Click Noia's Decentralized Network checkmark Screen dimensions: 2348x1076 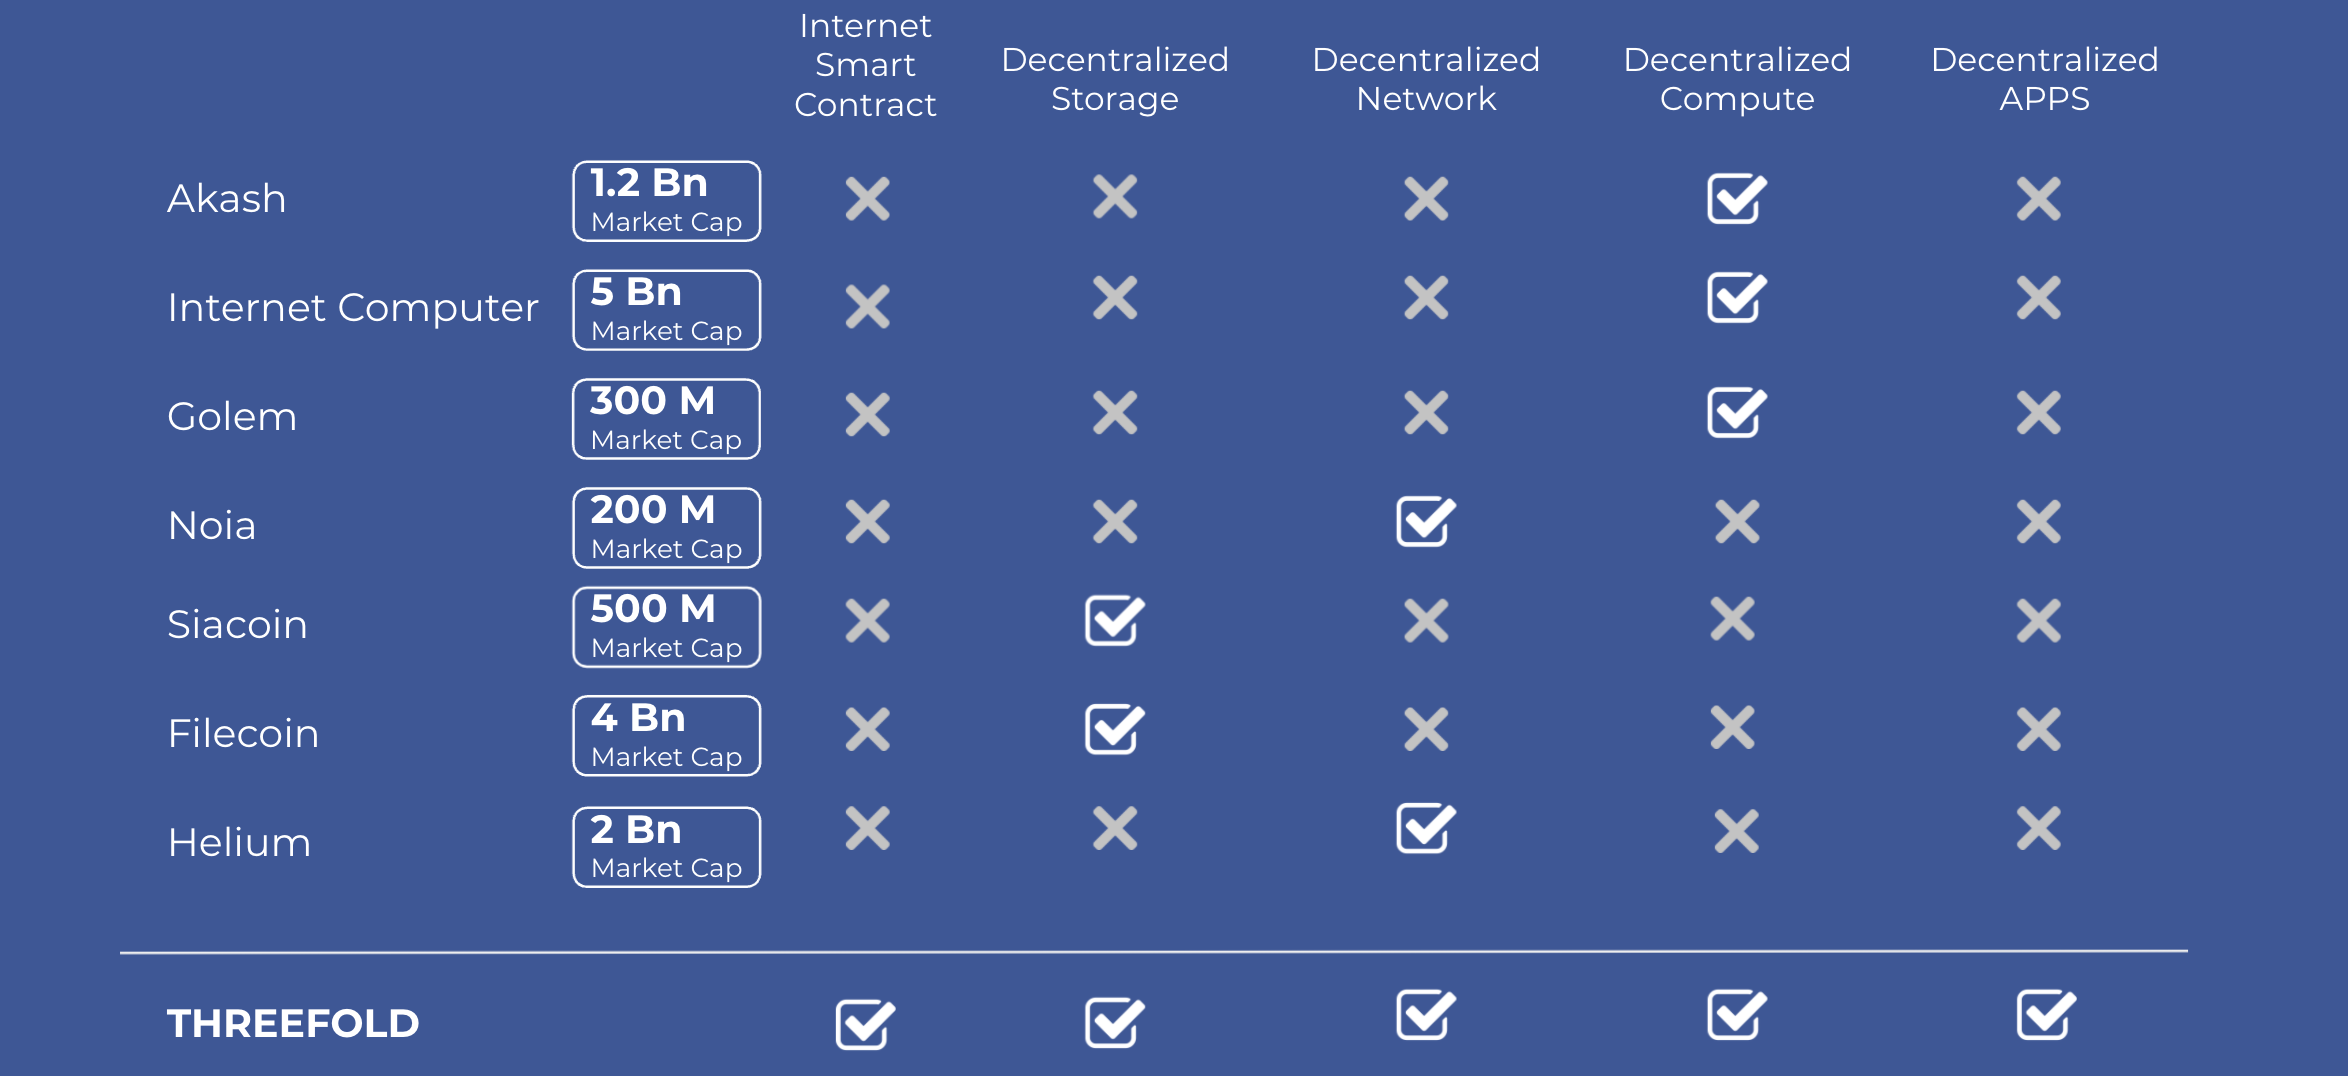pos(1425,521)
